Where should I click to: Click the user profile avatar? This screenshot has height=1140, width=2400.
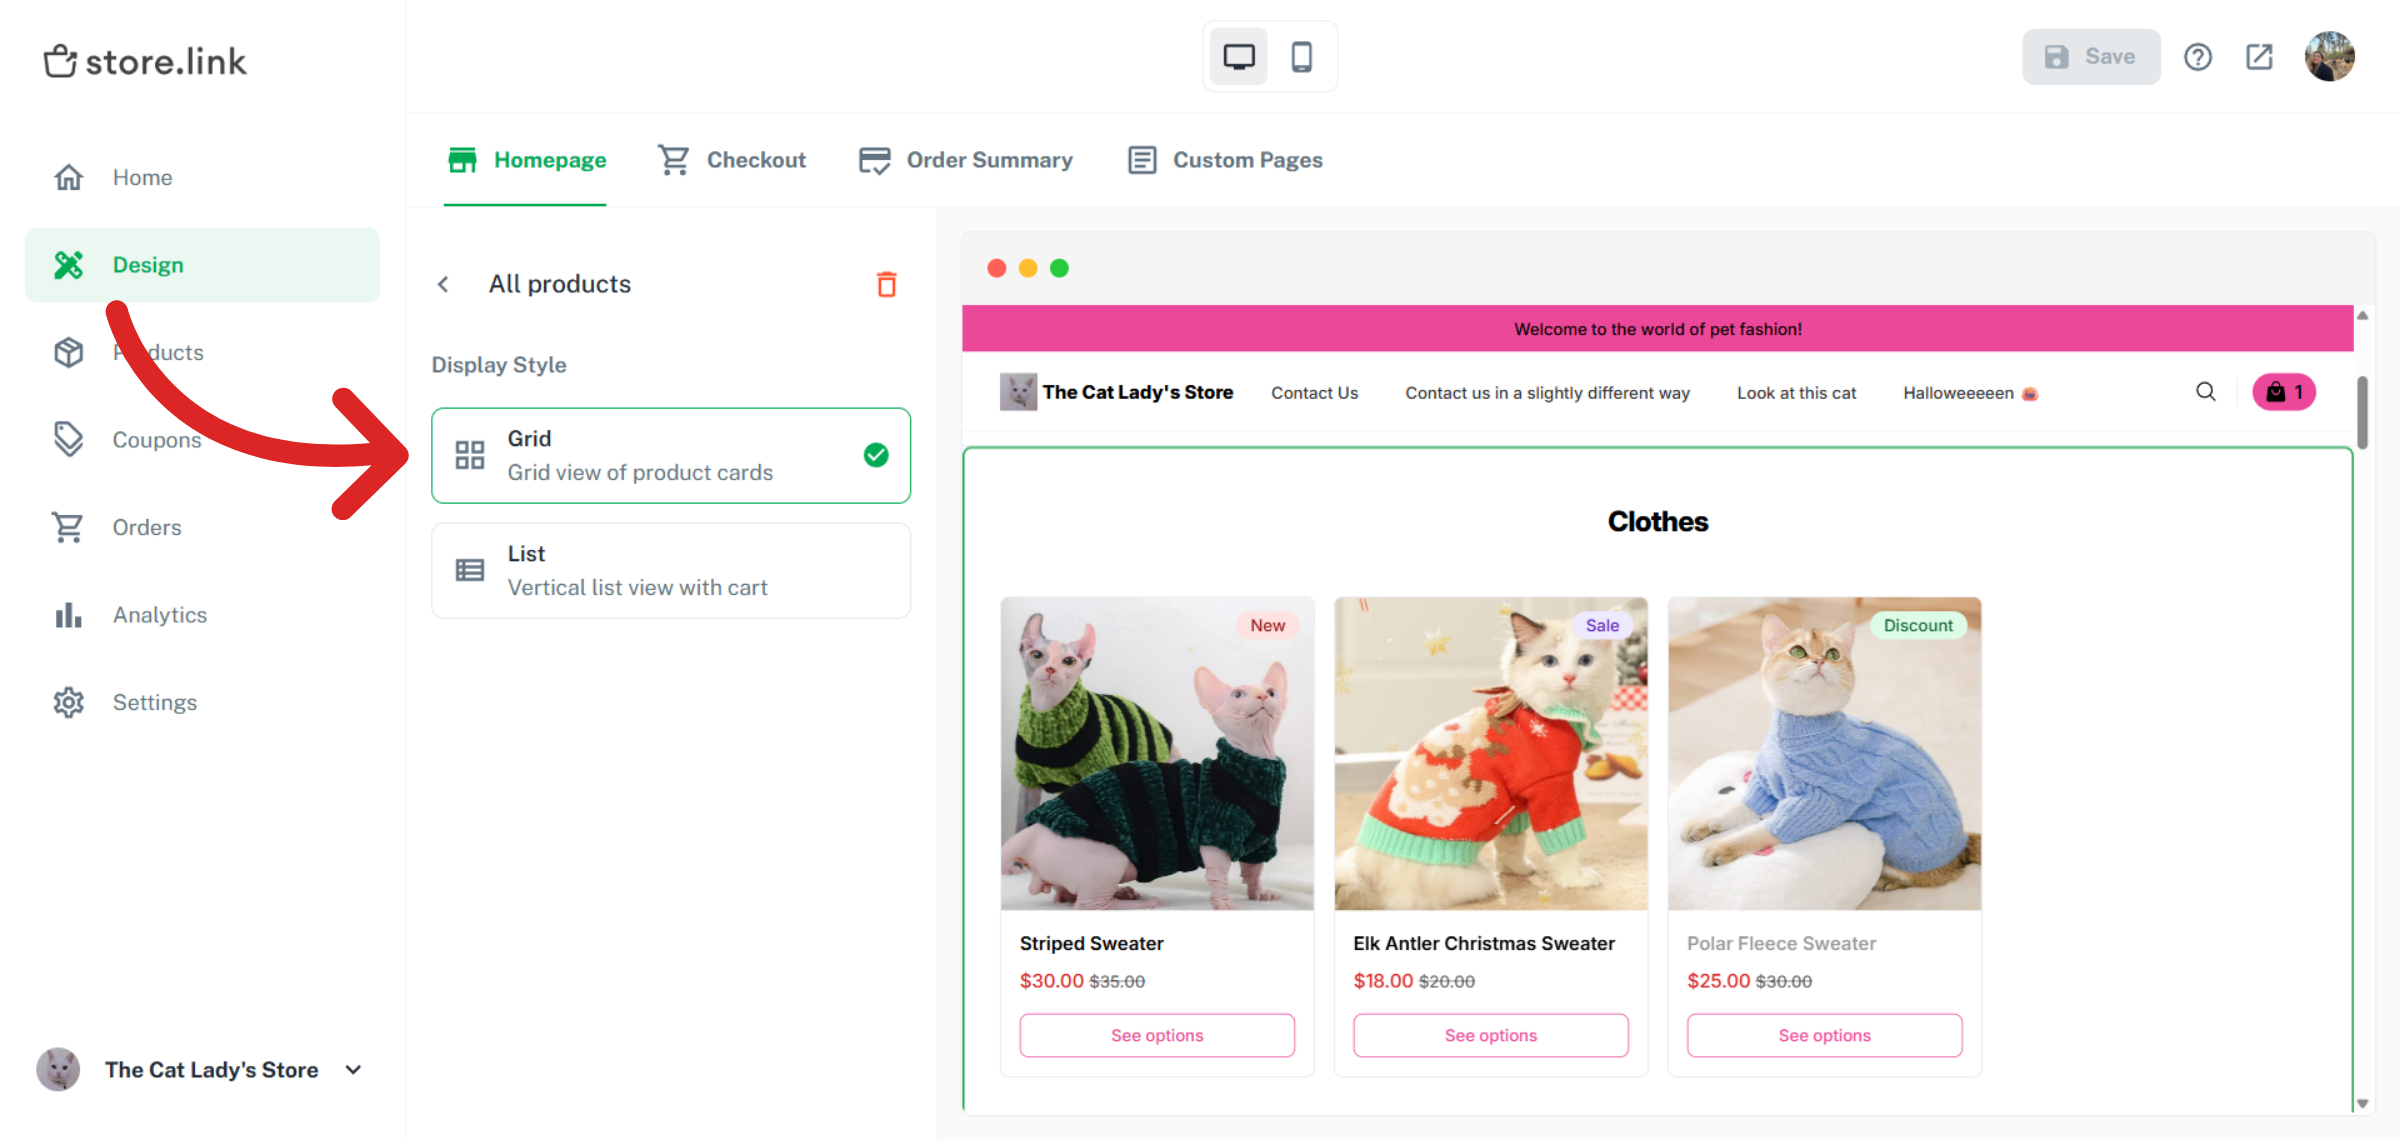point(2330,57)
